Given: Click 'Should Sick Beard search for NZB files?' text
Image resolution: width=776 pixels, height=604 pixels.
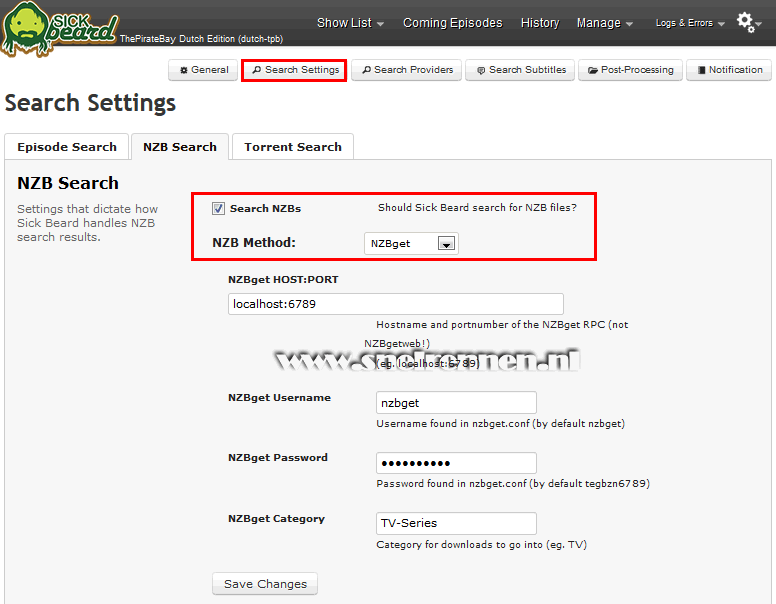Looking at the screenshot, I should click(x=477, y=207).
